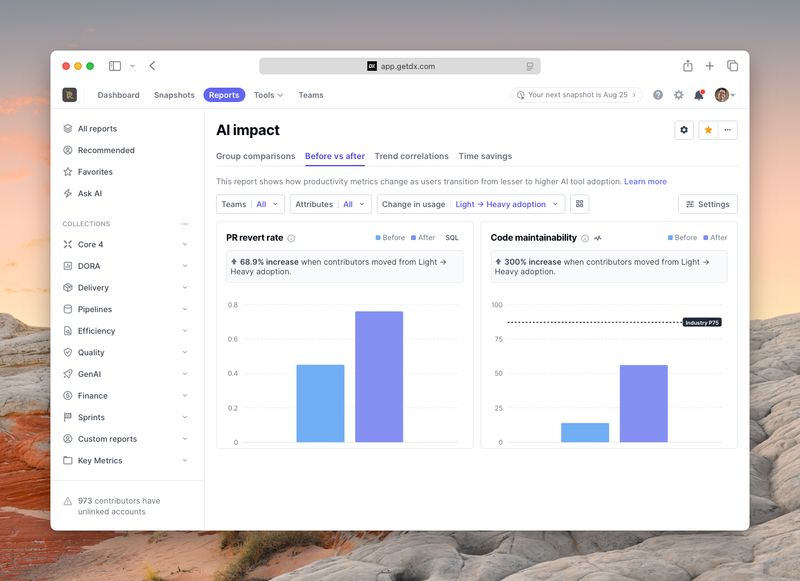Click the info icon next to PR revert rate
This screenshot has width=800, height=581.
click(x=292, y=238)
